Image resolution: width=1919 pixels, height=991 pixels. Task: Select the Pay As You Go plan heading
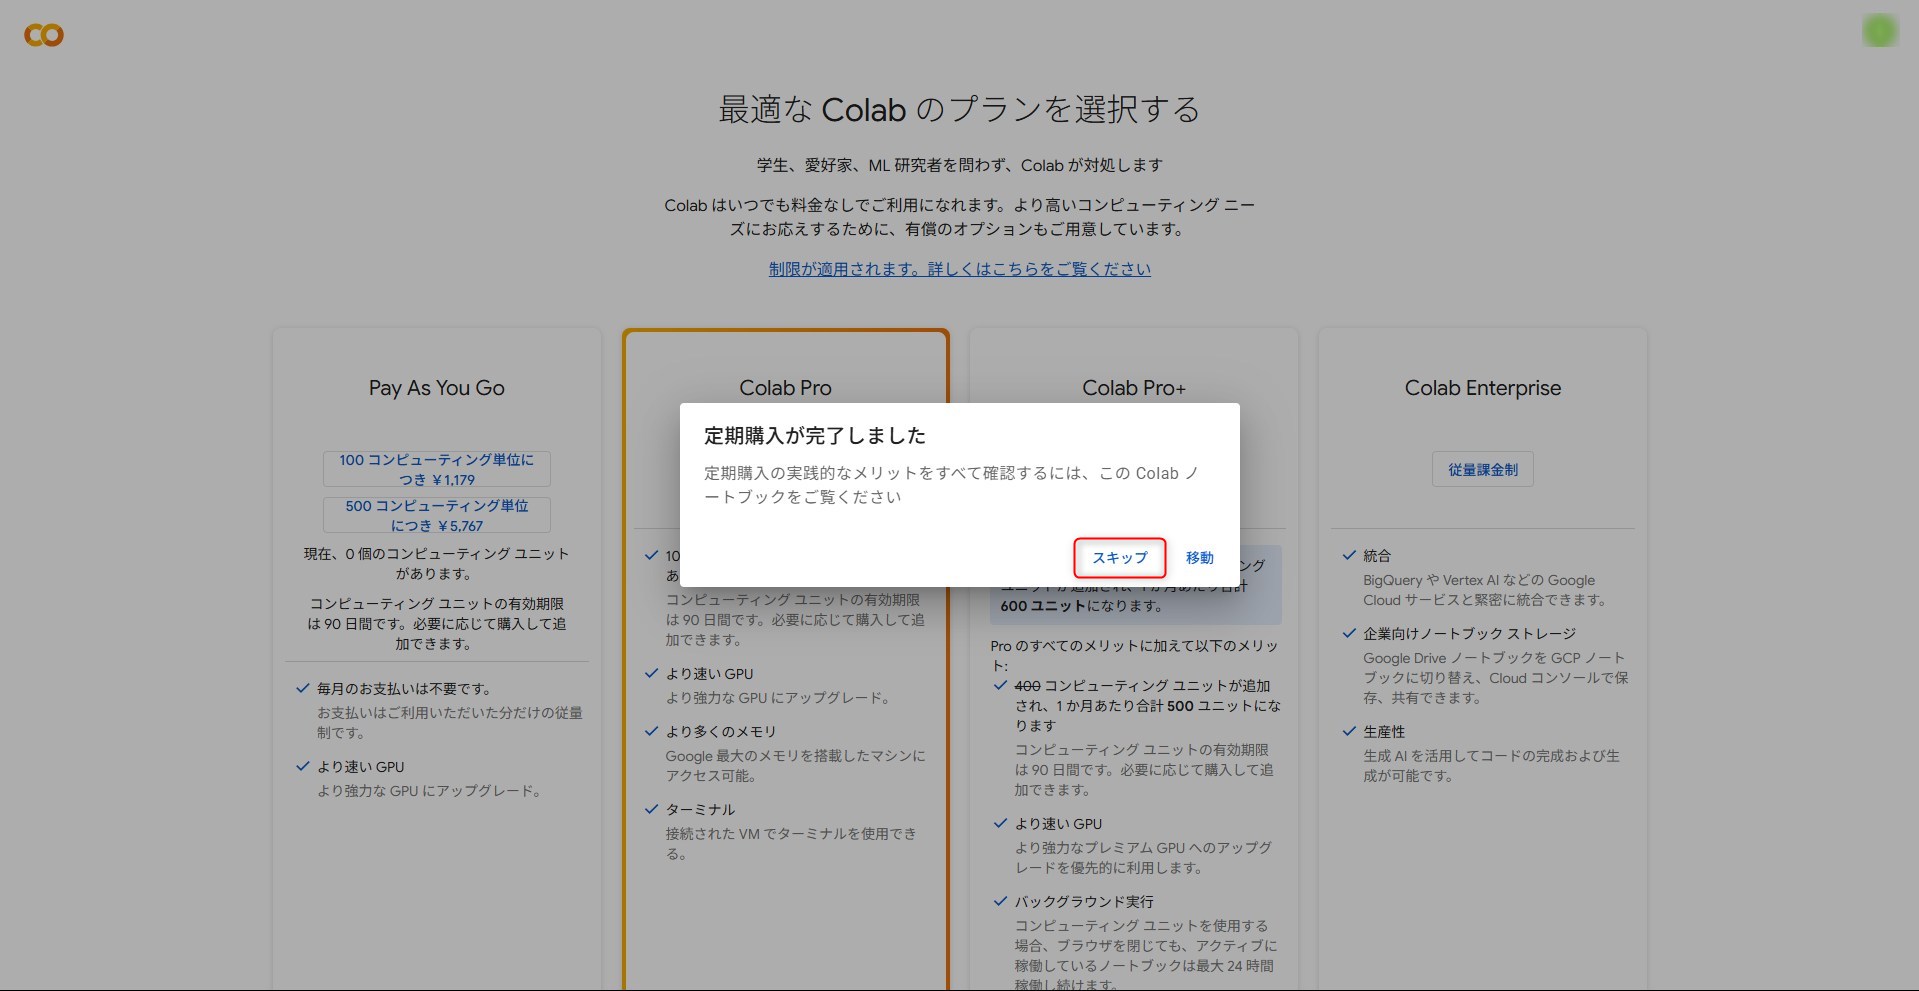pyautogui.click(x=436, y=388)
